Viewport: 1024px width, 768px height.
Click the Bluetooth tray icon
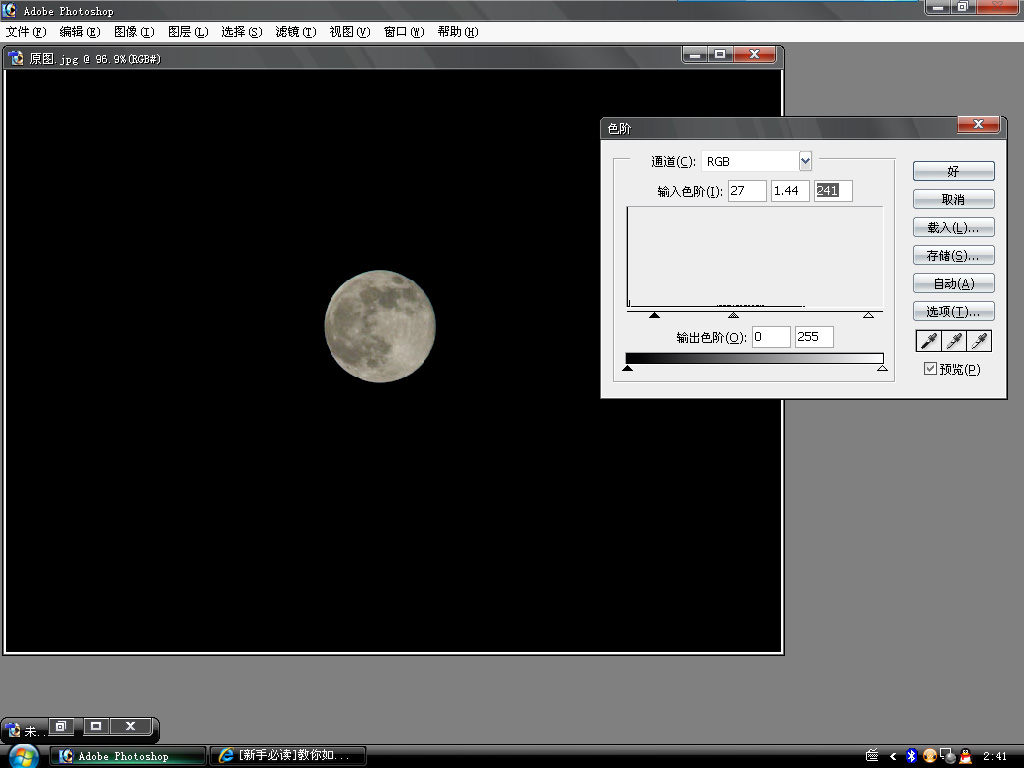(x=912, y=756)
